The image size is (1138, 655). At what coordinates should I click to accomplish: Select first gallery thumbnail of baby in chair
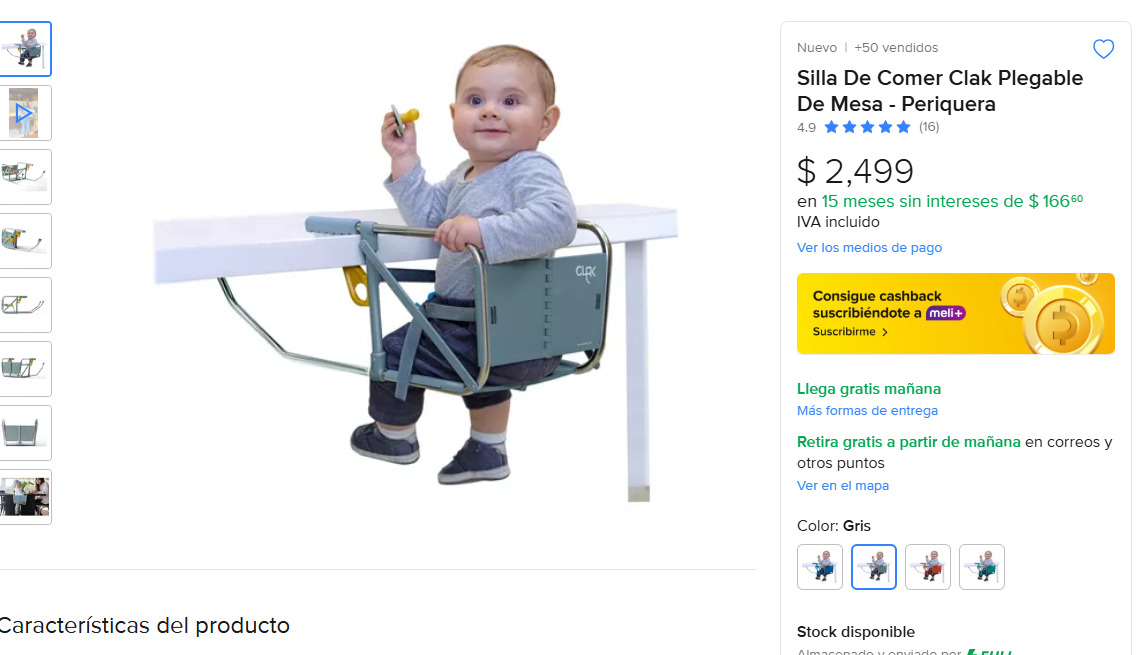(25, 49)
